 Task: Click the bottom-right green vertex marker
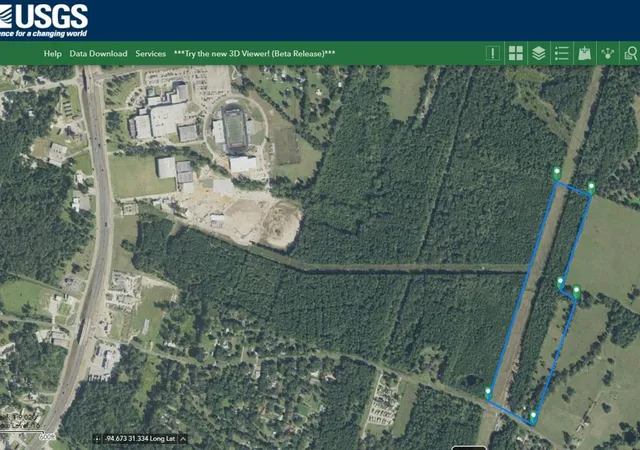click(x=533, y=417)
